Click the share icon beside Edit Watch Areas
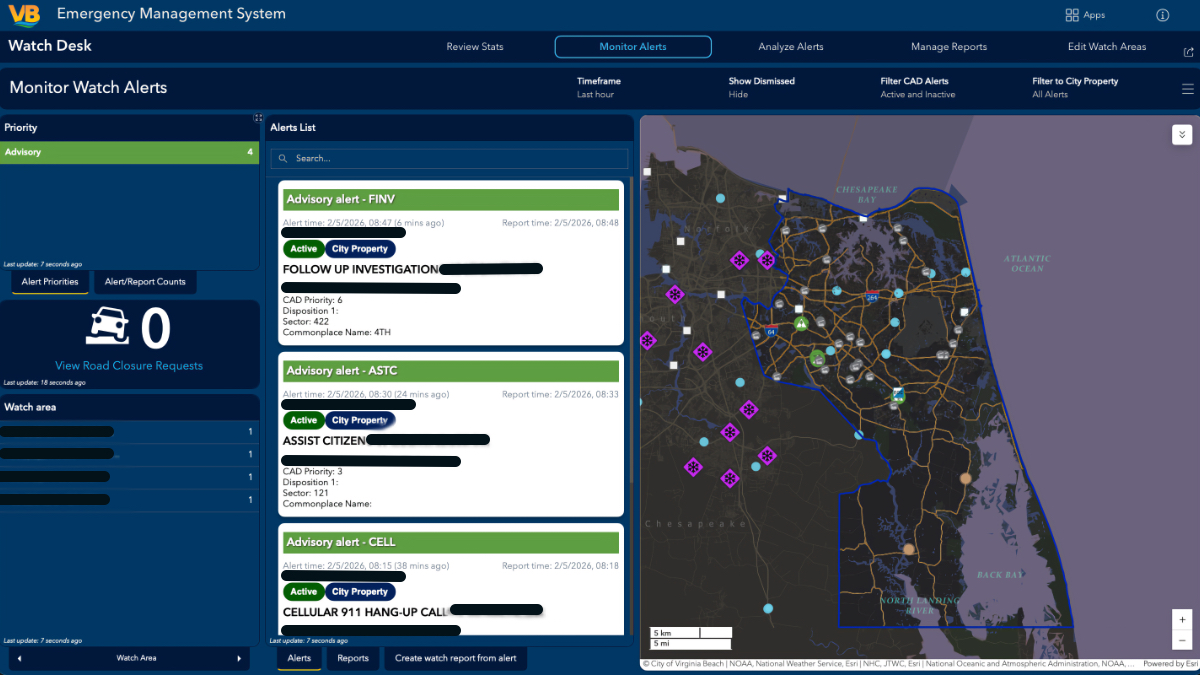The height and width of the screenshot is (675, 1200). 1188,51
